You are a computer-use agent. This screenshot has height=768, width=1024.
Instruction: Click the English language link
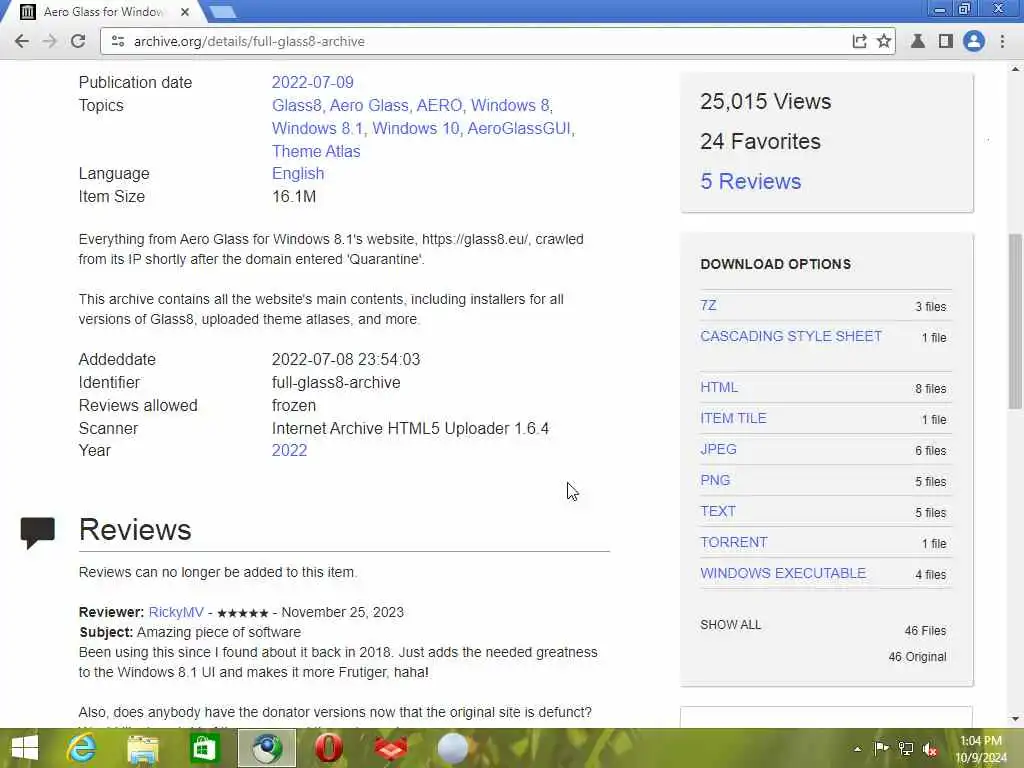pos(298,173)
